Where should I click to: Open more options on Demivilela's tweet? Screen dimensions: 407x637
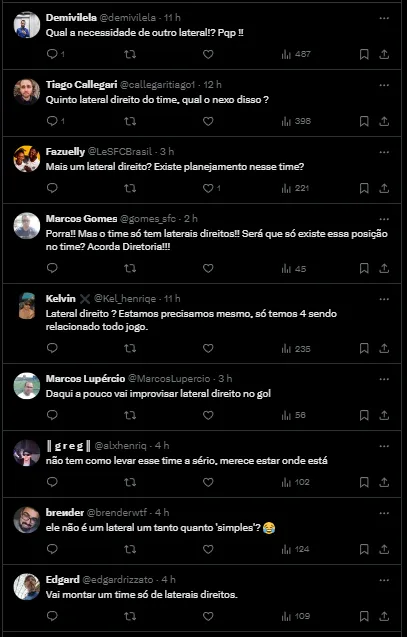(x=384, y=18)
